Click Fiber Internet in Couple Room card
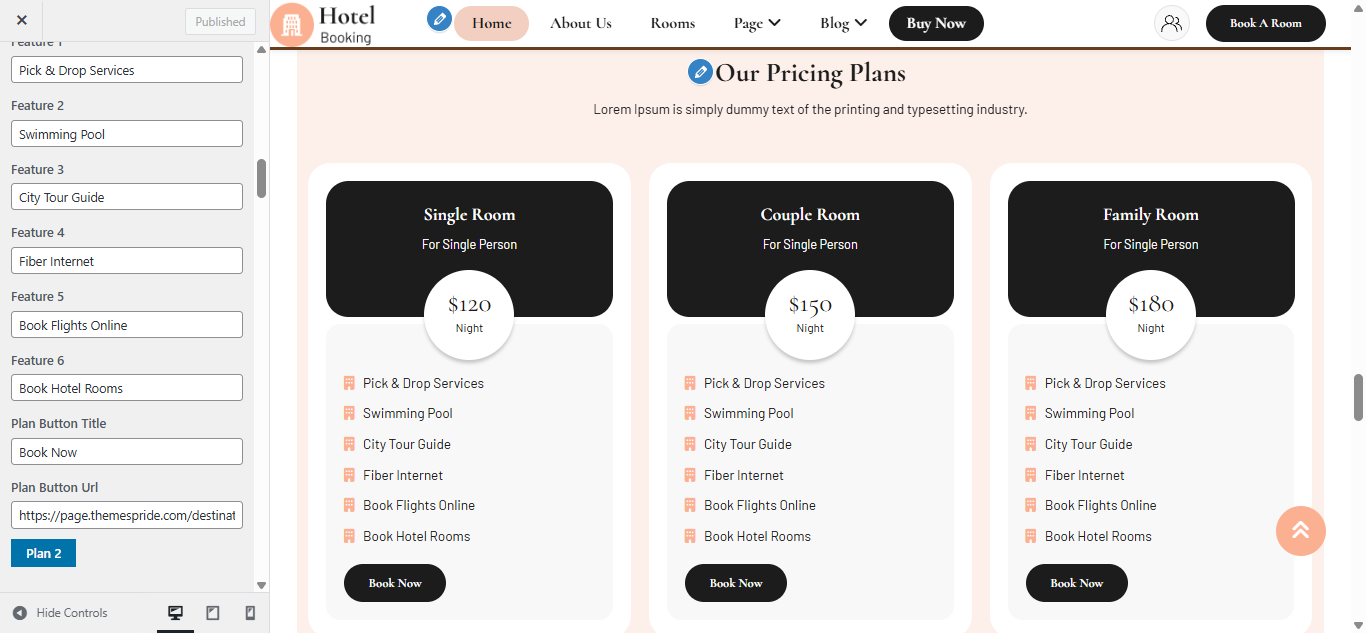Screen dimensions: 1366x633 [x=744, y=475]
